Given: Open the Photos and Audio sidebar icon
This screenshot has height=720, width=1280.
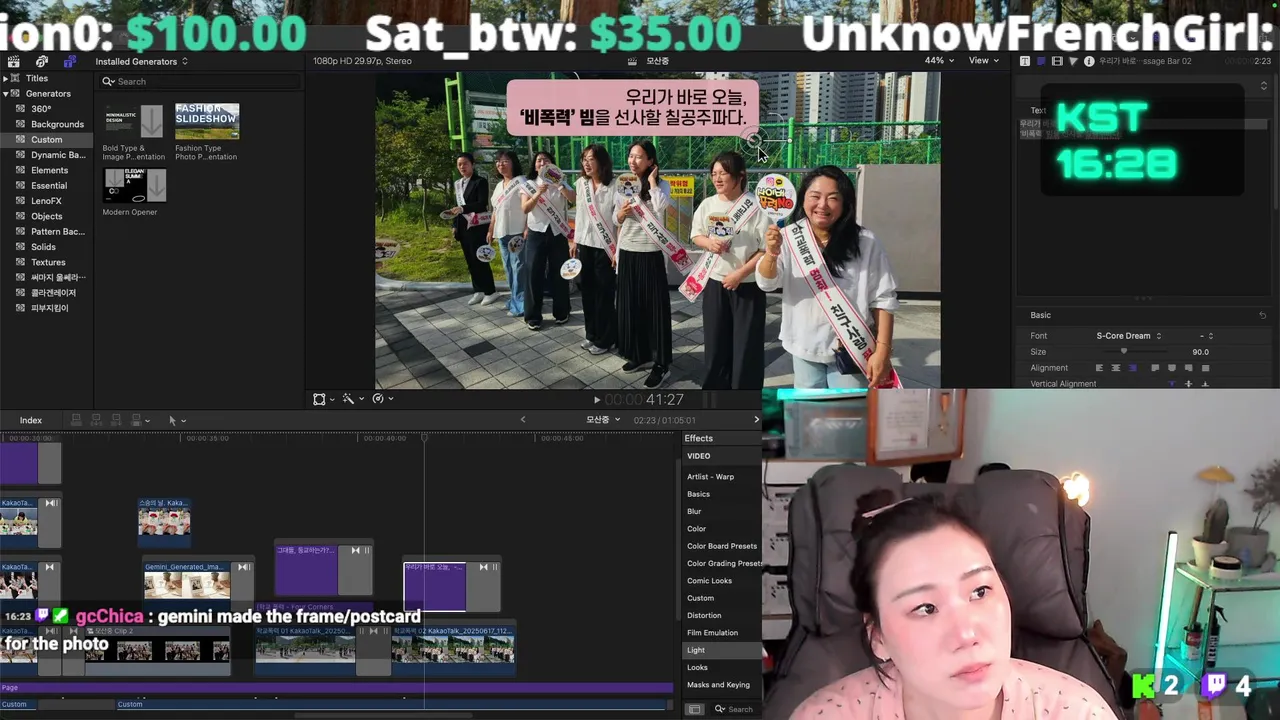Looking at the screenshot, I should click(42, 61).
